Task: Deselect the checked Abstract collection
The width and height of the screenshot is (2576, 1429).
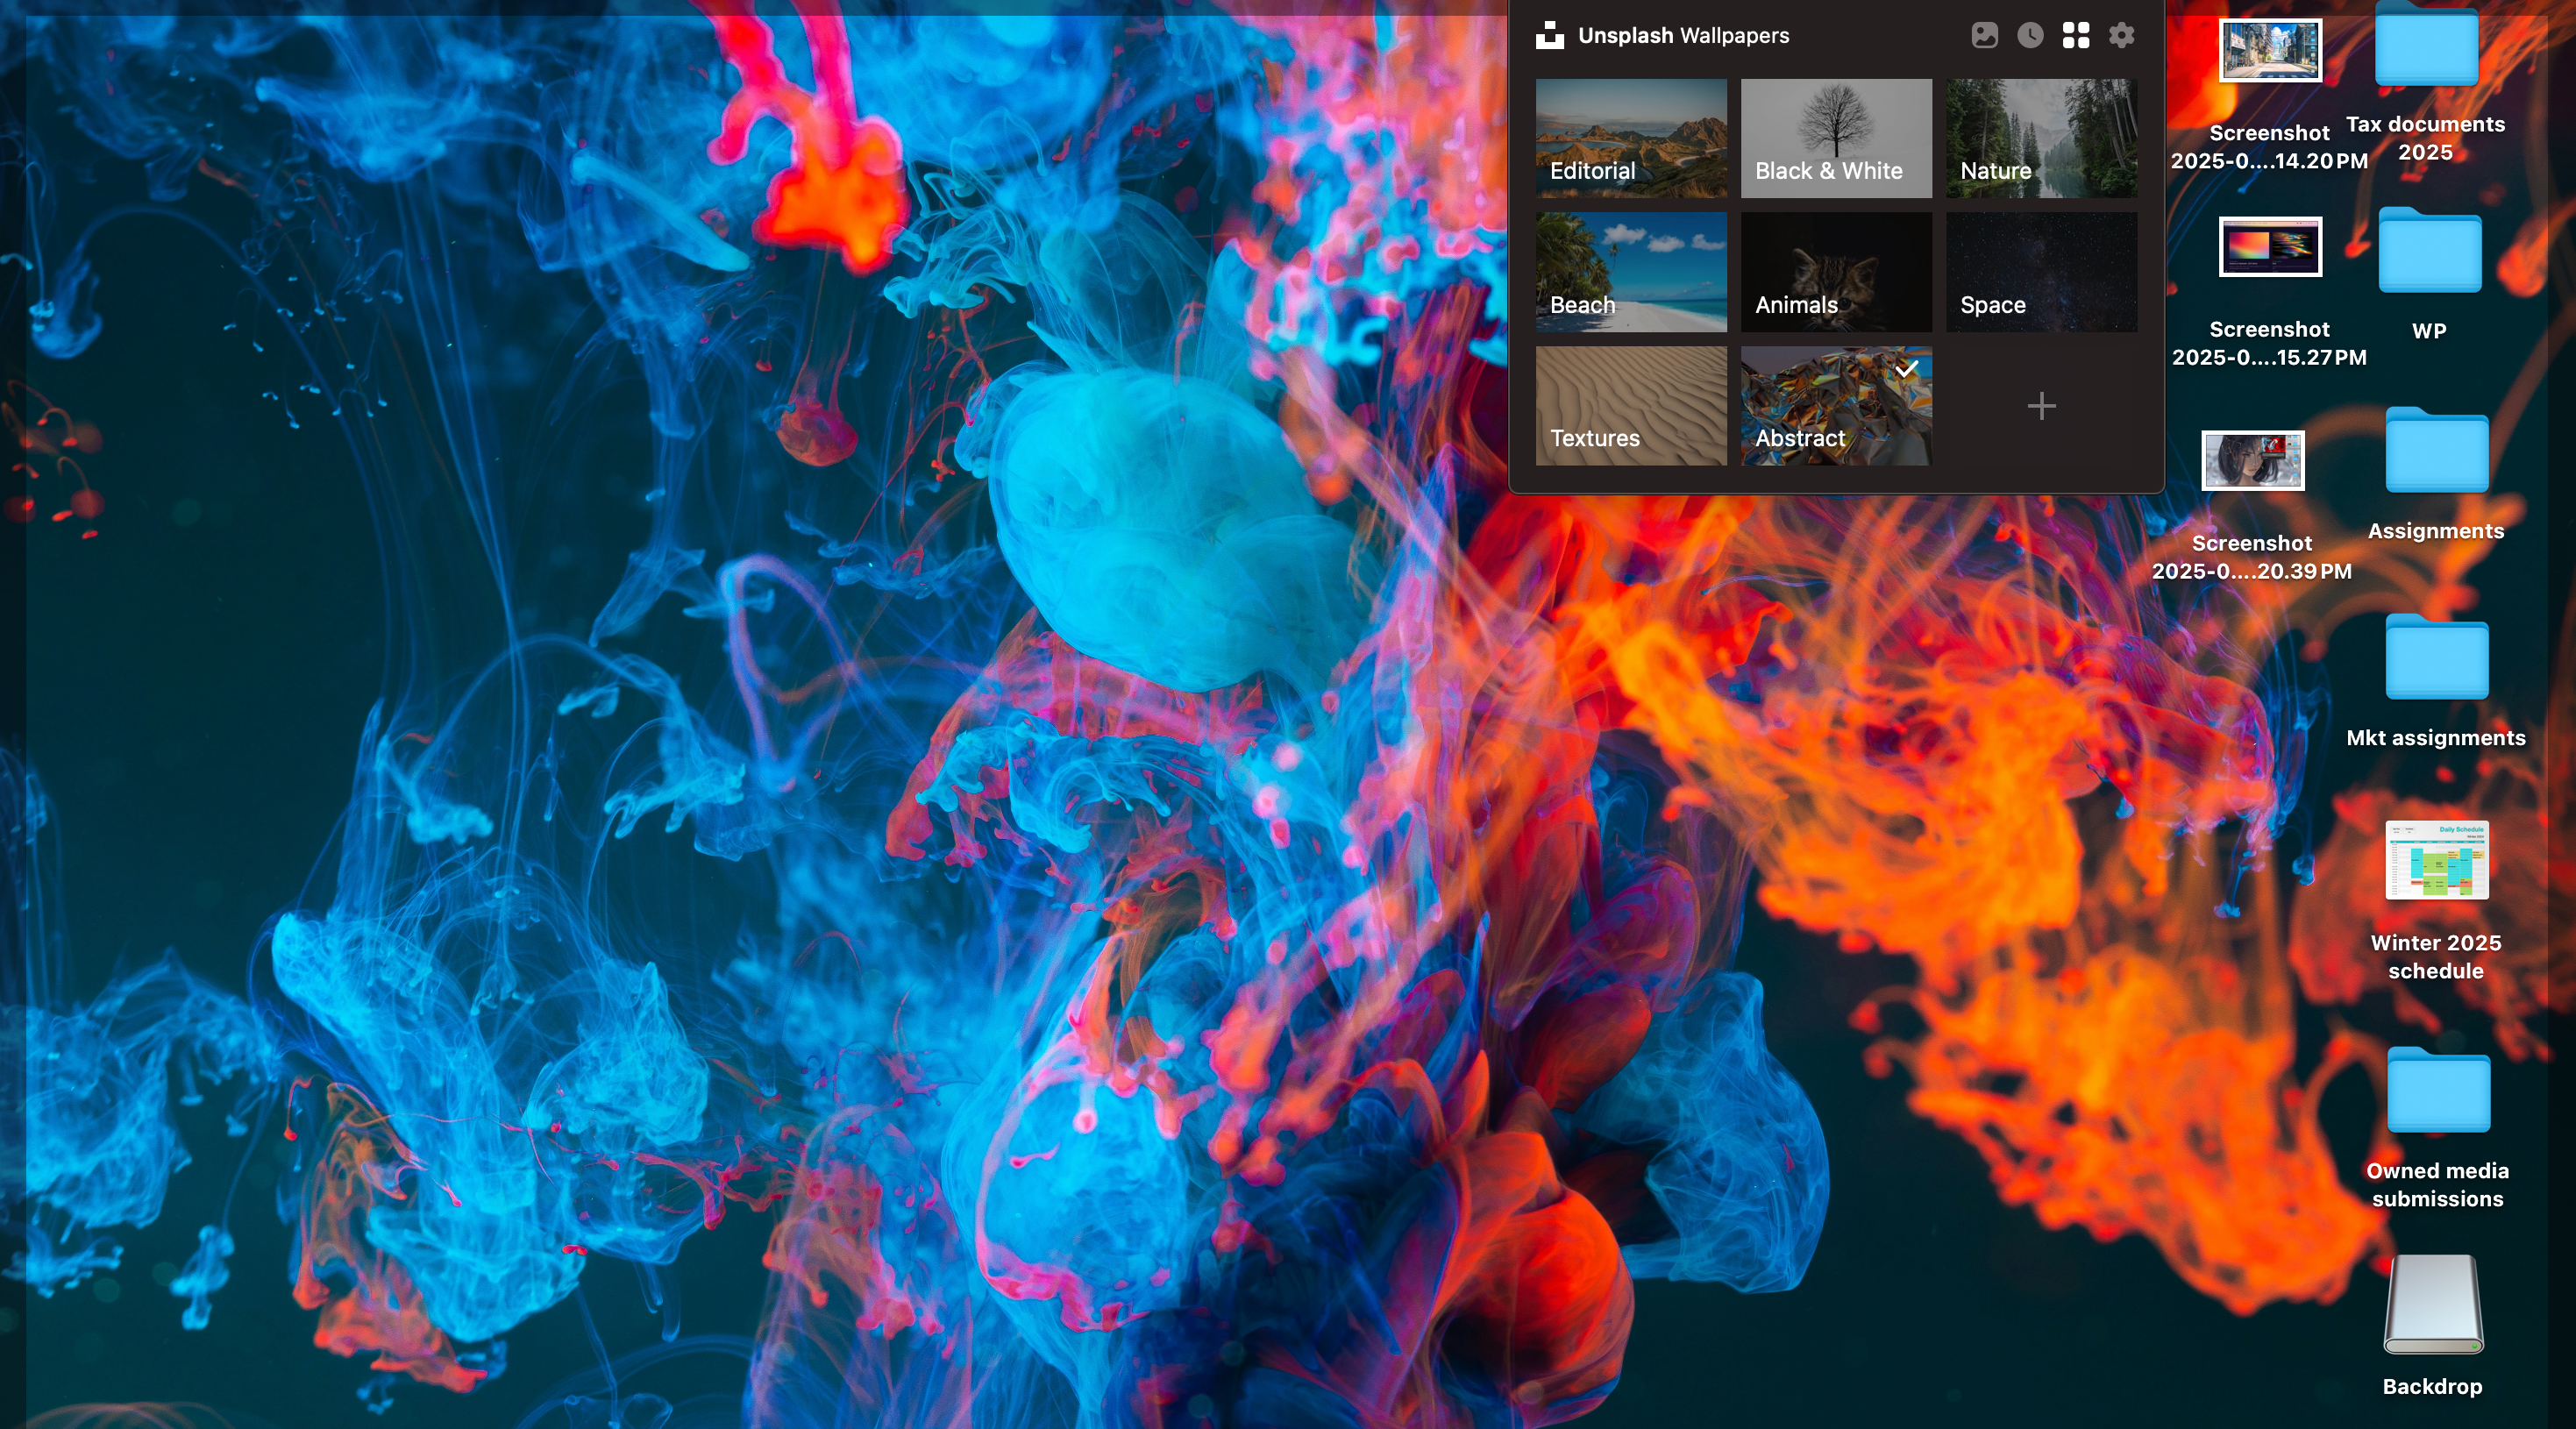Action: tap(1836, 406)
